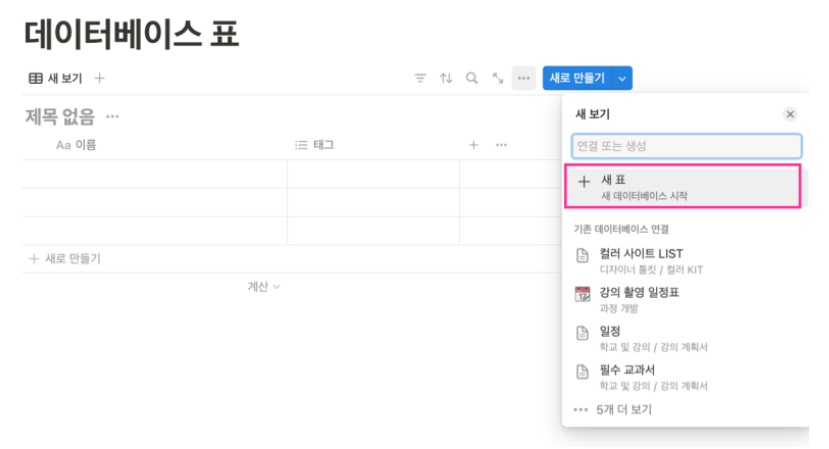Click 새로 만들기 row at table bottom
The image size is (829, 449).
[x=65, y=259]
